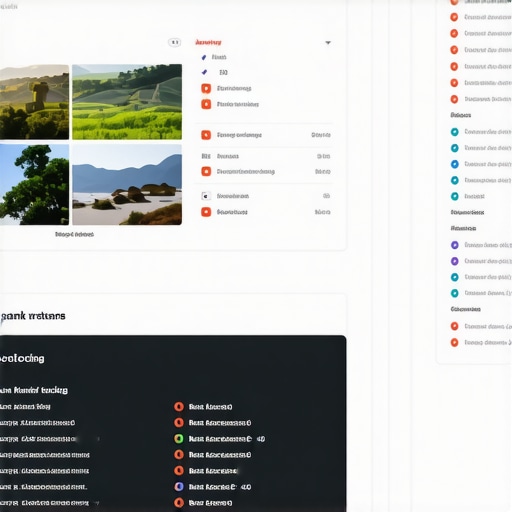Viewport: 512px width, 512px height.
Task: Open the rocky lakeshore with mountains thumbnail
Action: [127, 185]
